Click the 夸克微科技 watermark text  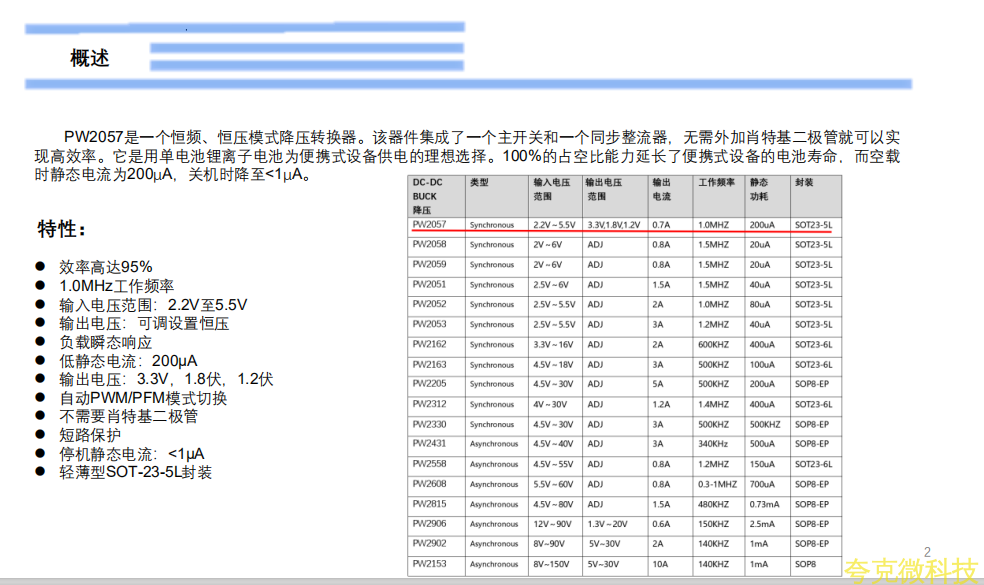(x=910, y=572)
